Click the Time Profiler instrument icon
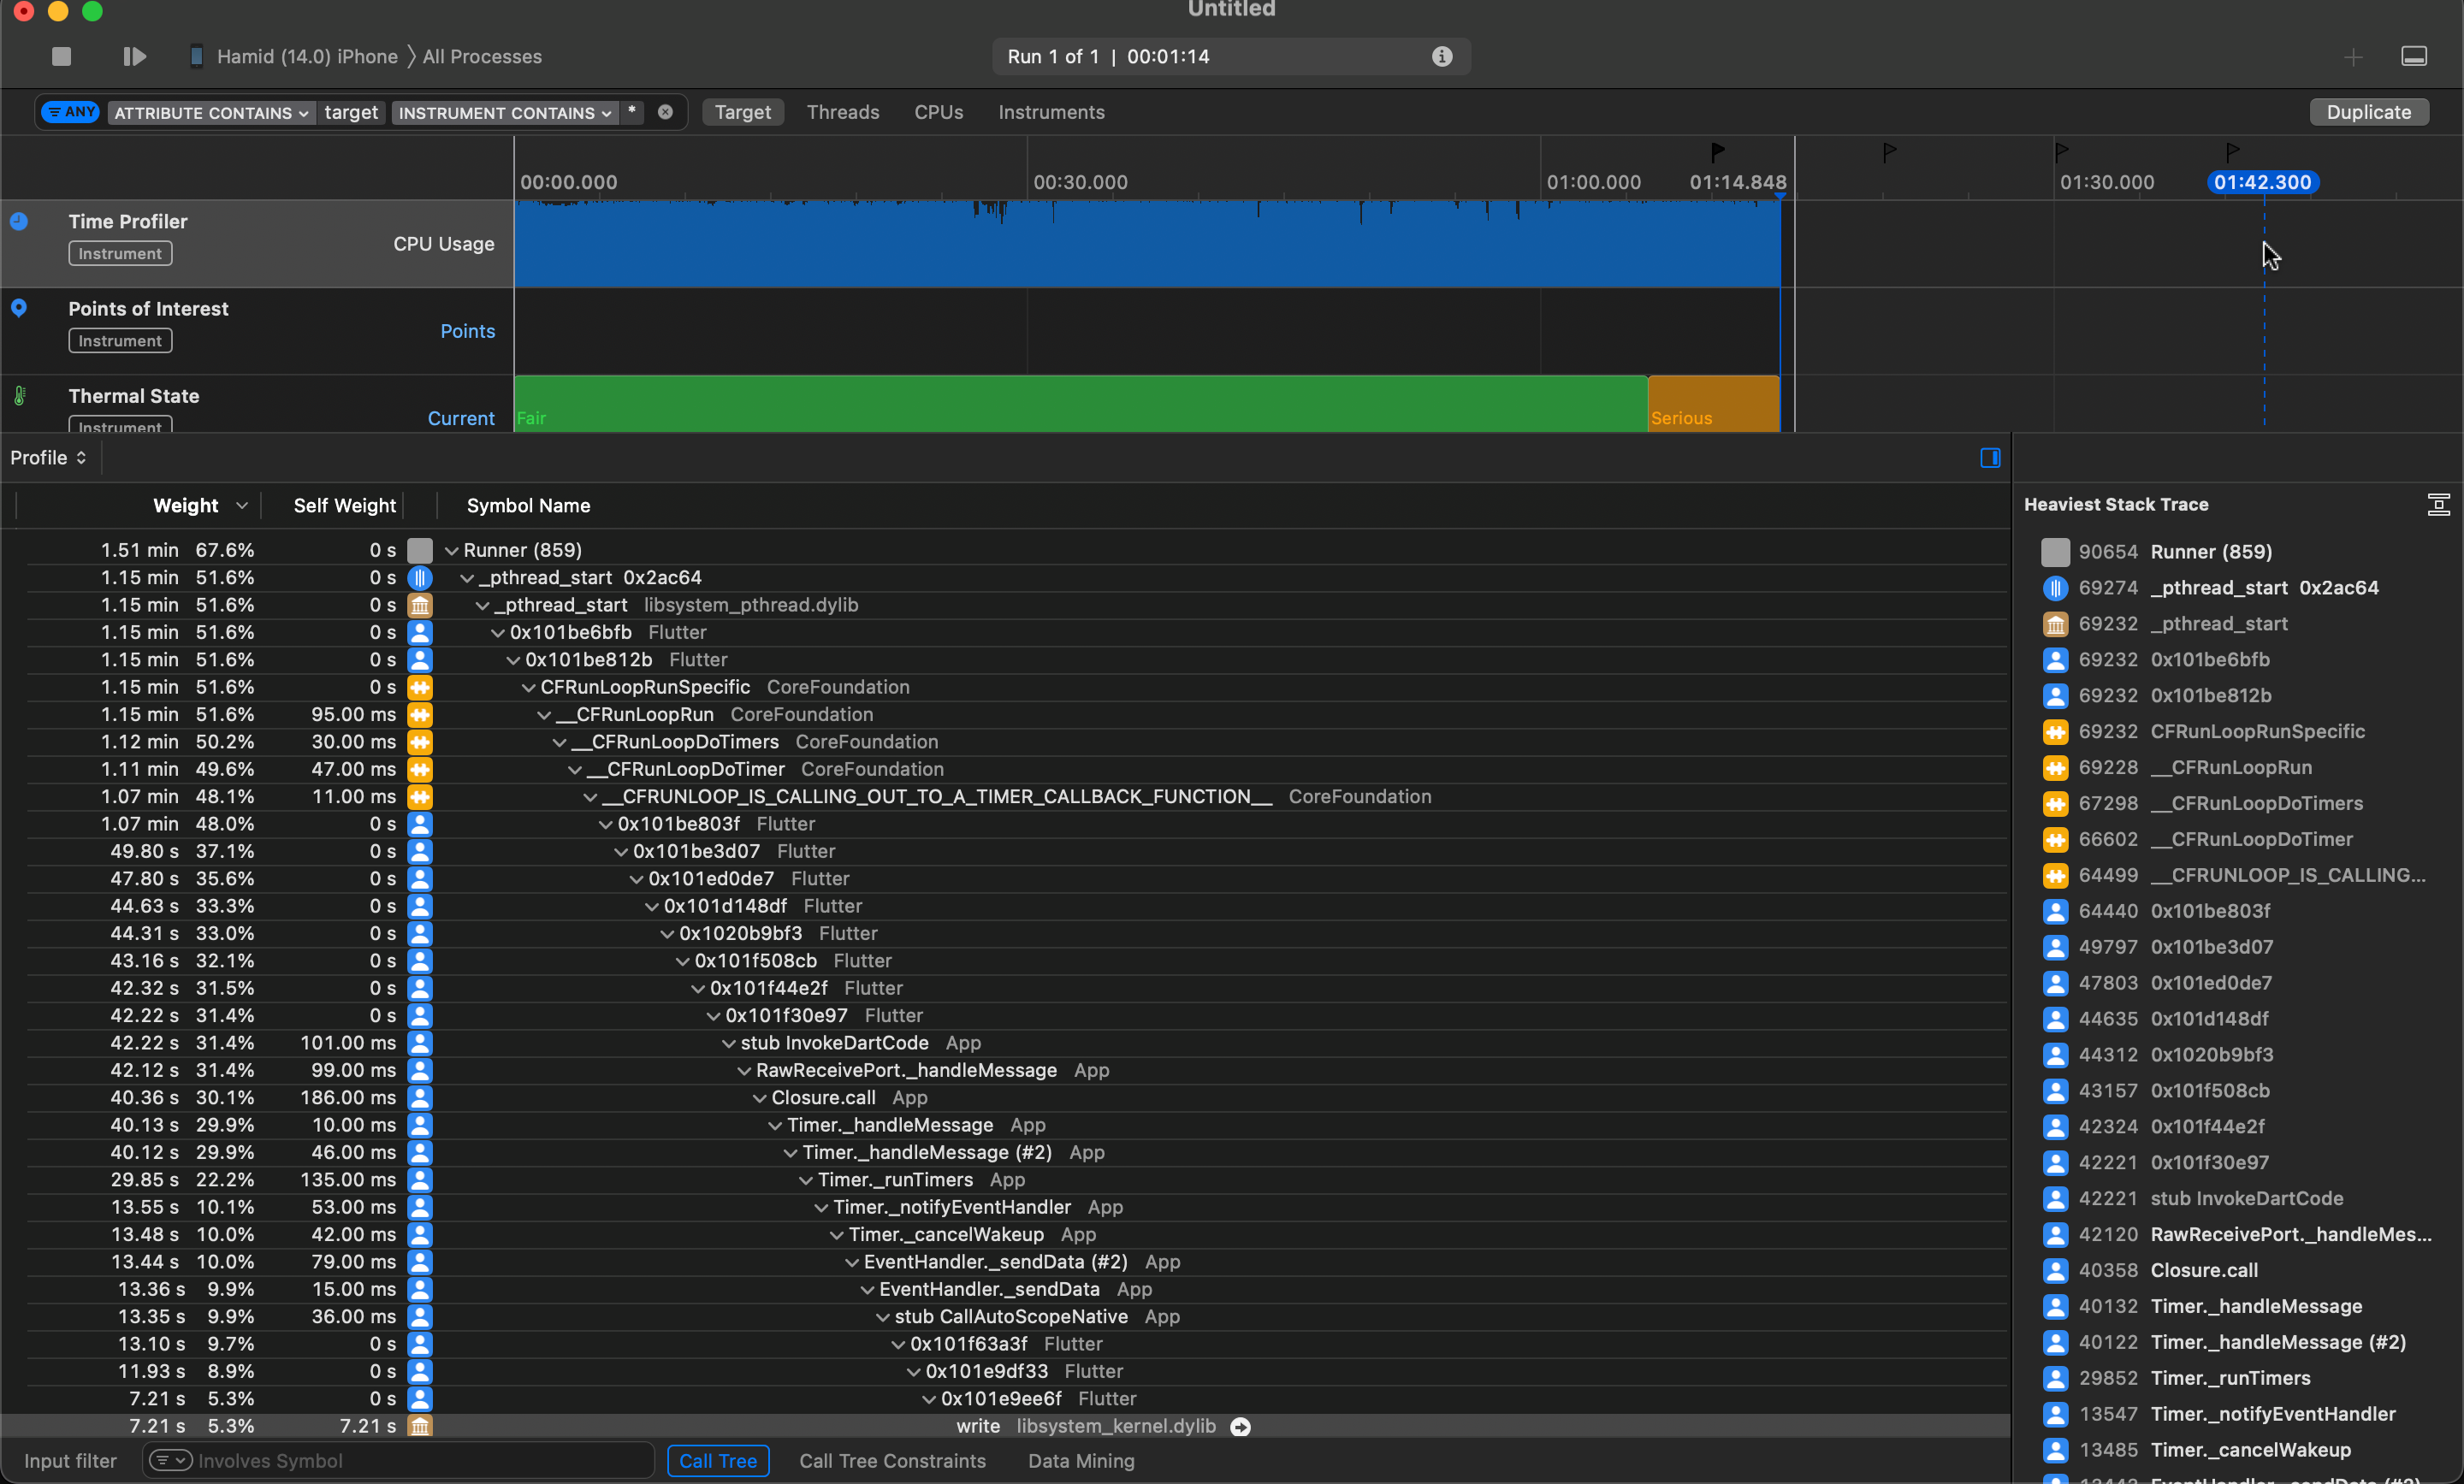Image resolution: width=2464 pixels, height=1484 pixels. point(19,222)
